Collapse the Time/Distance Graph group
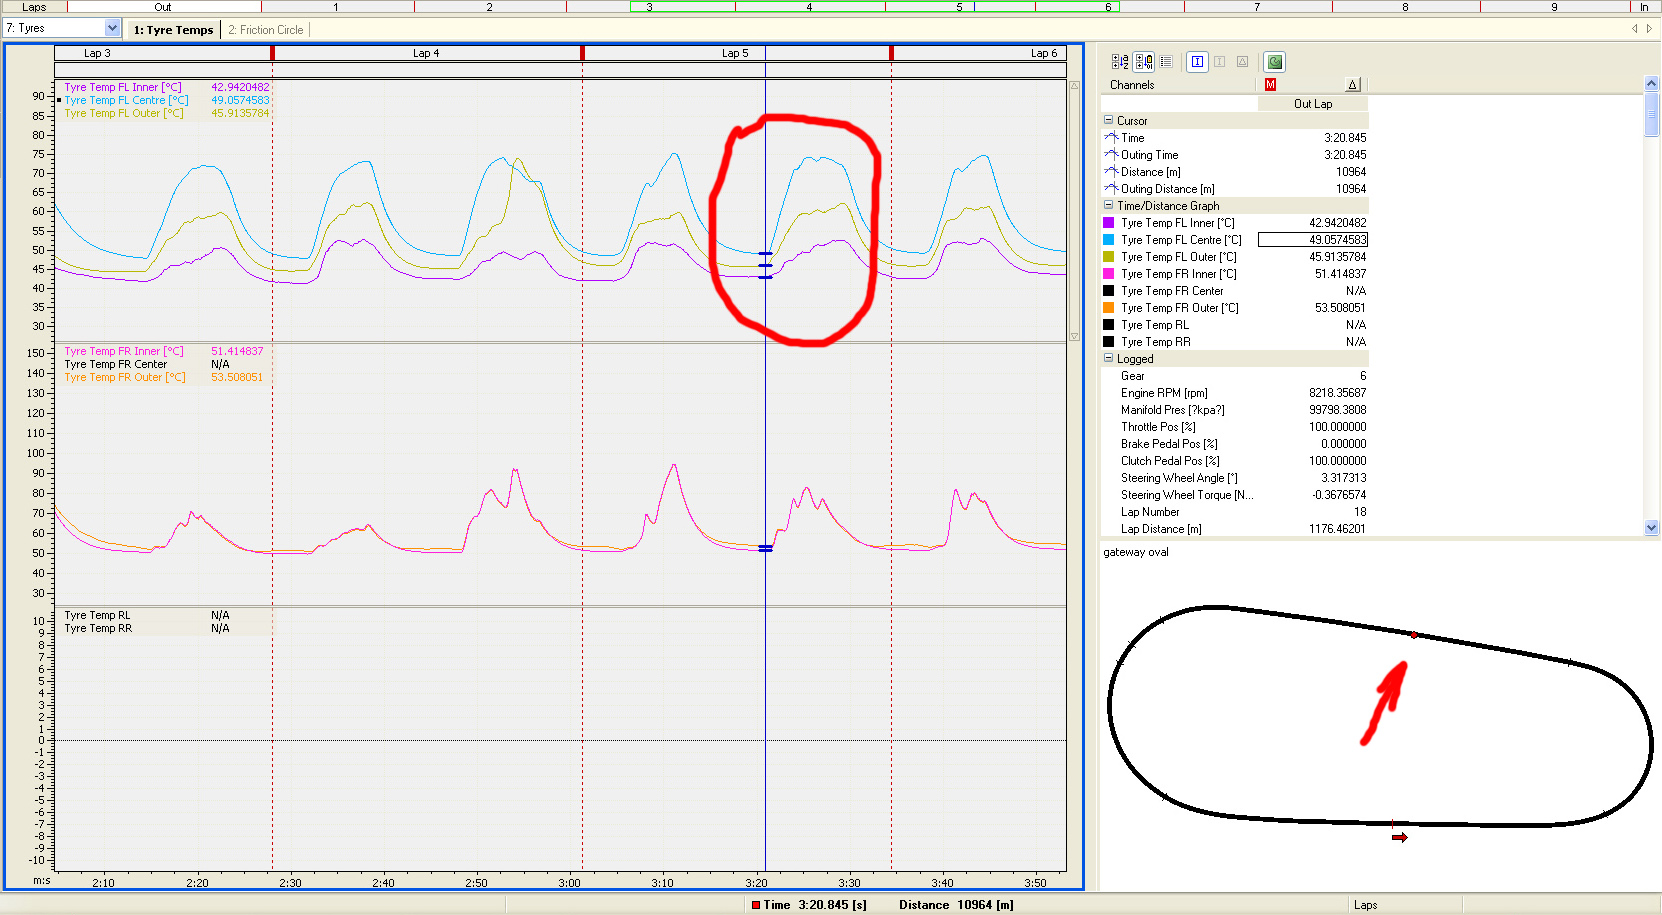Screen dimensions: 1662x915 point(1108,206)
